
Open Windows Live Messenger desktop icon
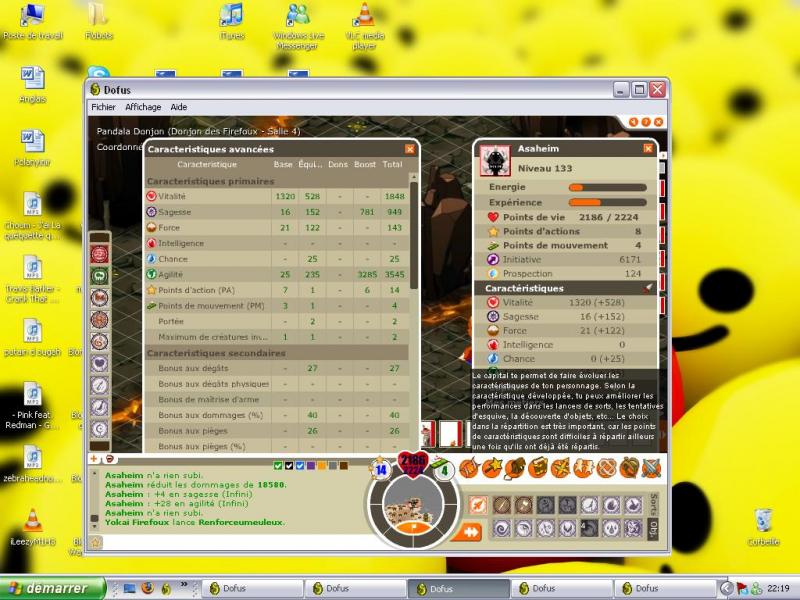point(298,27)
